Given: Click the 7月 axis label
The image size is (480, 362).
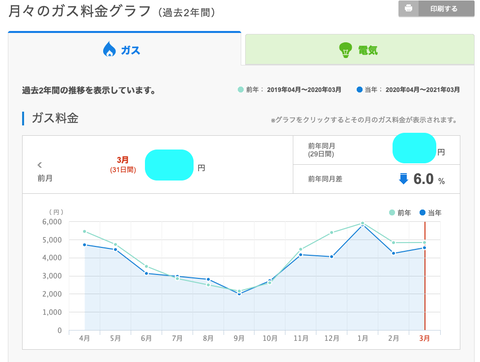Looking at the screenshot, I should (177, 338).
